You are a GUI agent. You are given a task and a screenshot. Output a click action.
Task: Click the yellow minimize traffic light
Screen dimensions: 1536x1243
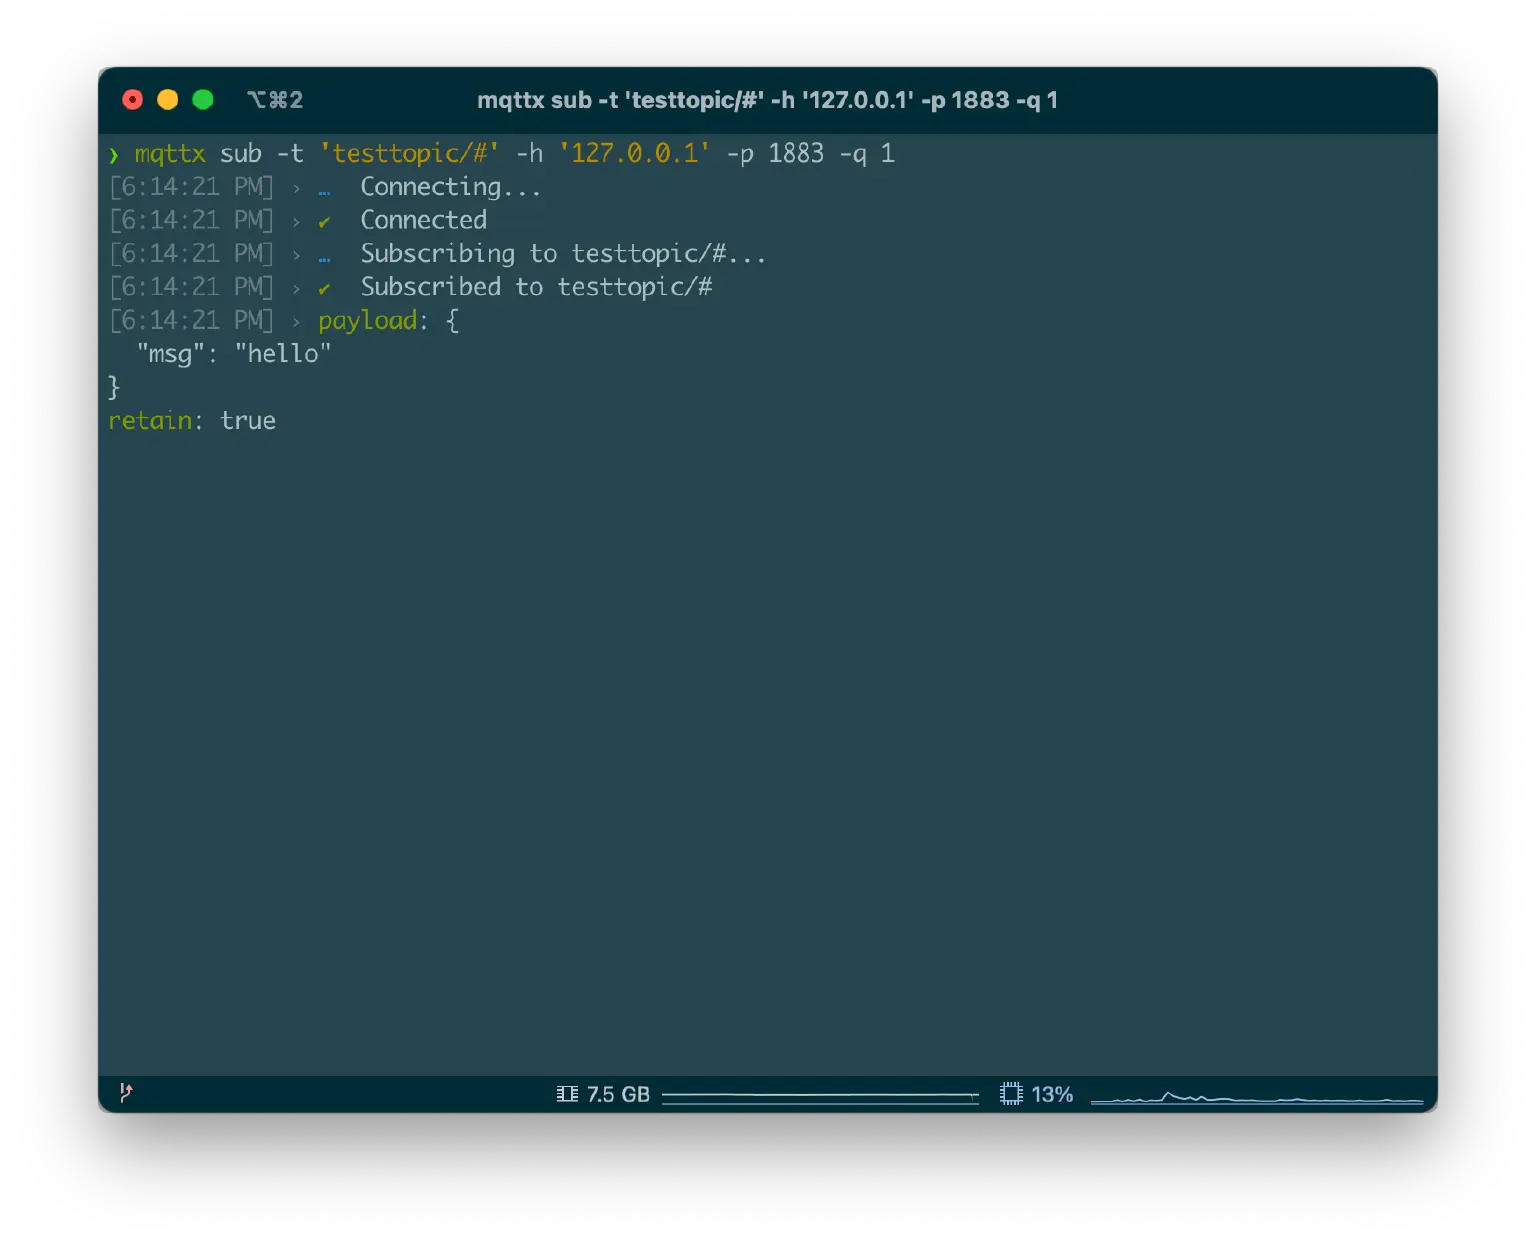[x=167, y=100]
